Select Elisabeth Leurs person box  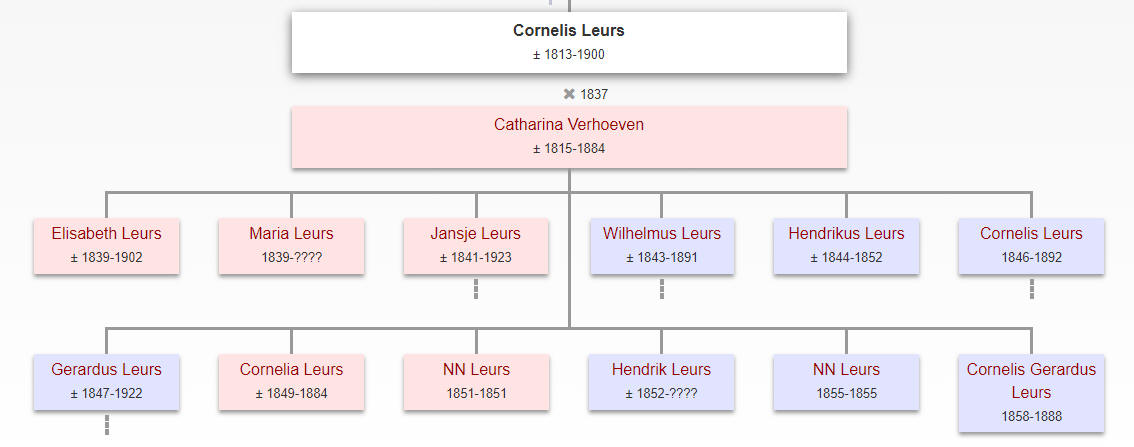(x=106, y=246)
